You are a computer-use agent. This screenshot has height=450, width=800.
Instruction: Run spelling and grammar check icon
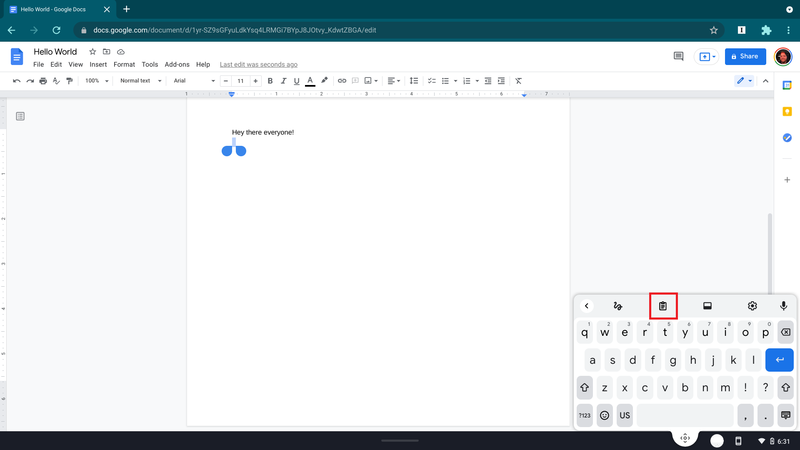click(x=56, y=81)
